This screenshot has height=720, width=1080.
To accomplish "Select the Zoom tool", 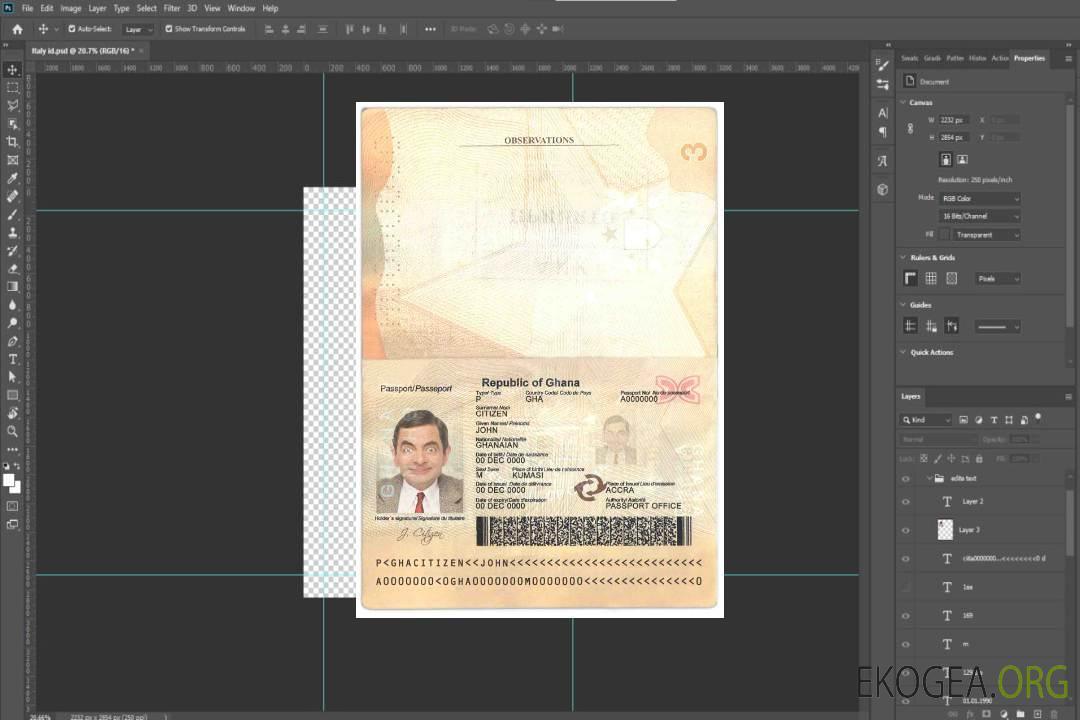I will 12,431.
